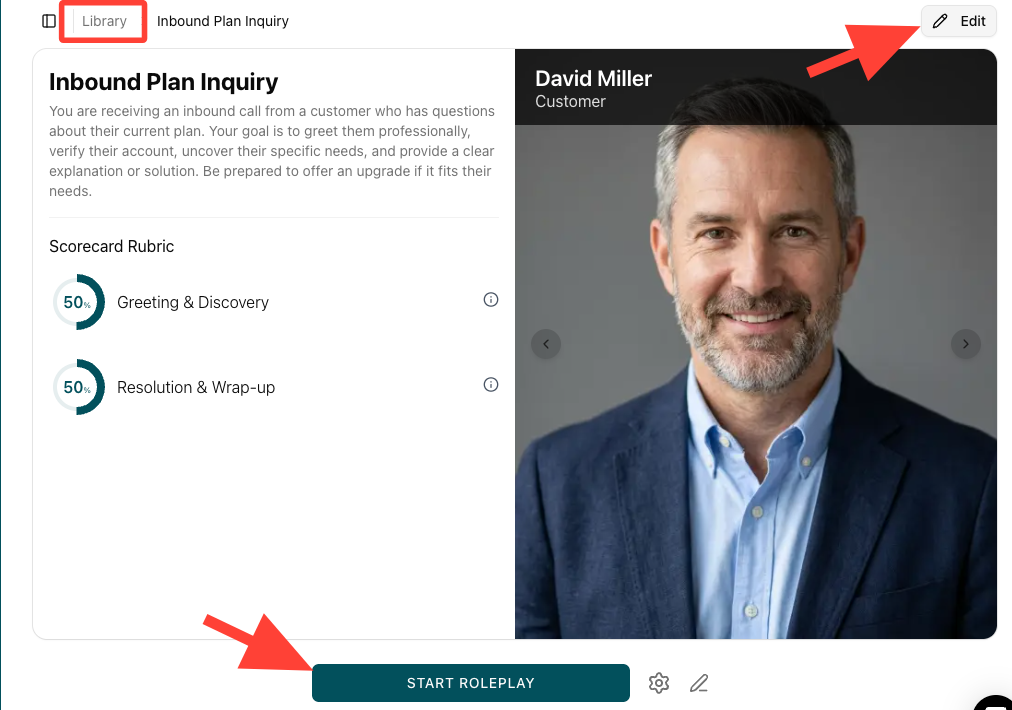Show previous customer persona
The height and width of the screenshot is (710, 1012).
click(546, 344)
